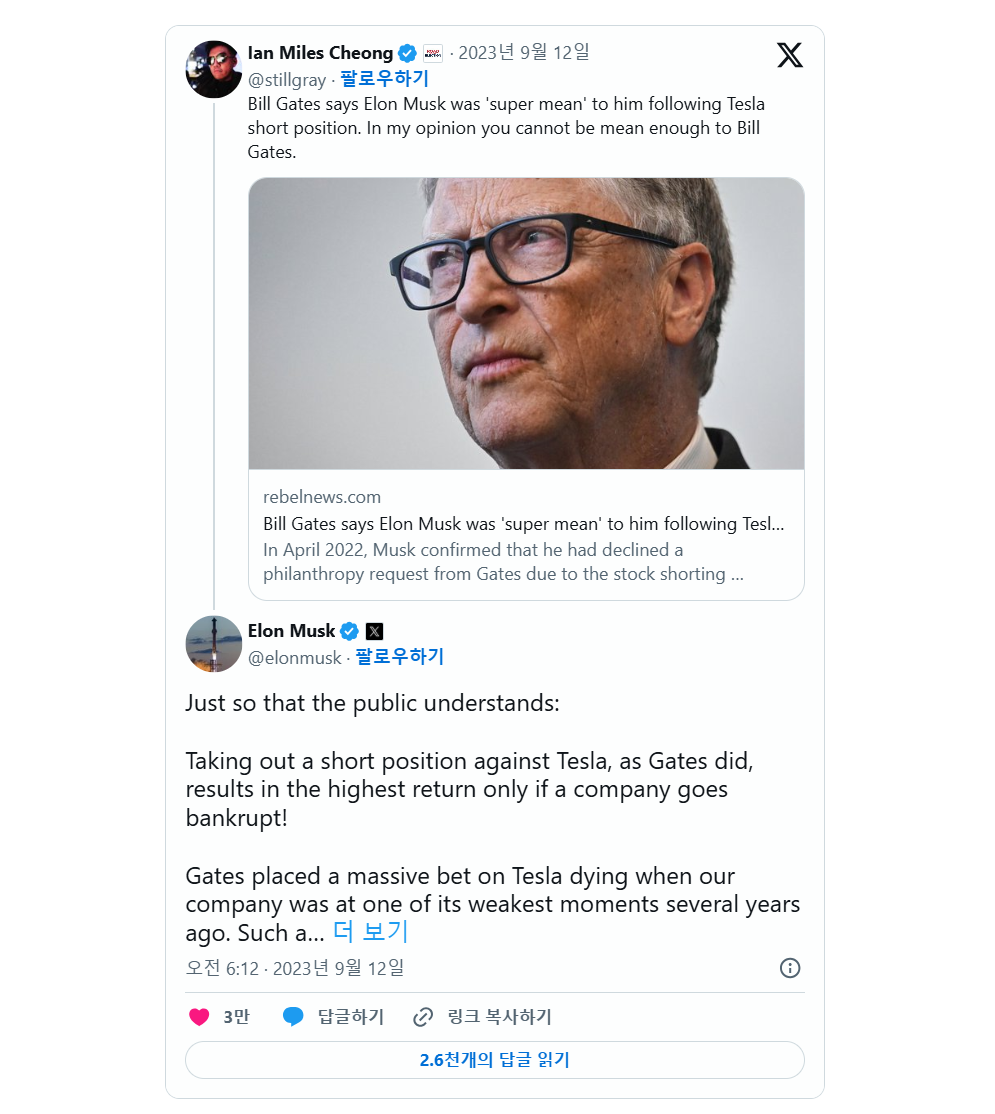Open Ian Miles Cheong's profile avatar
The image size is (995, 1114).
214,69
